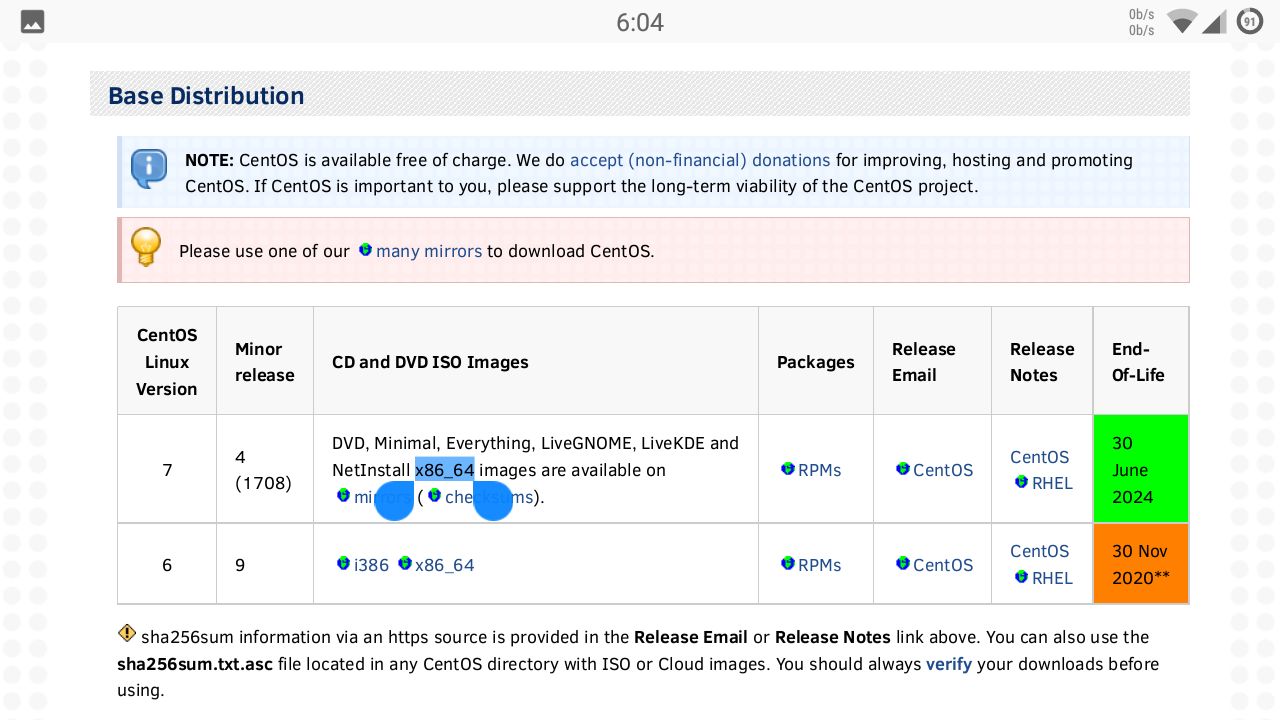Tap the 0b/s network speed readout
Image resolution: width=1280 pixels, height=720 pixels.
[x=1141, y=22]
